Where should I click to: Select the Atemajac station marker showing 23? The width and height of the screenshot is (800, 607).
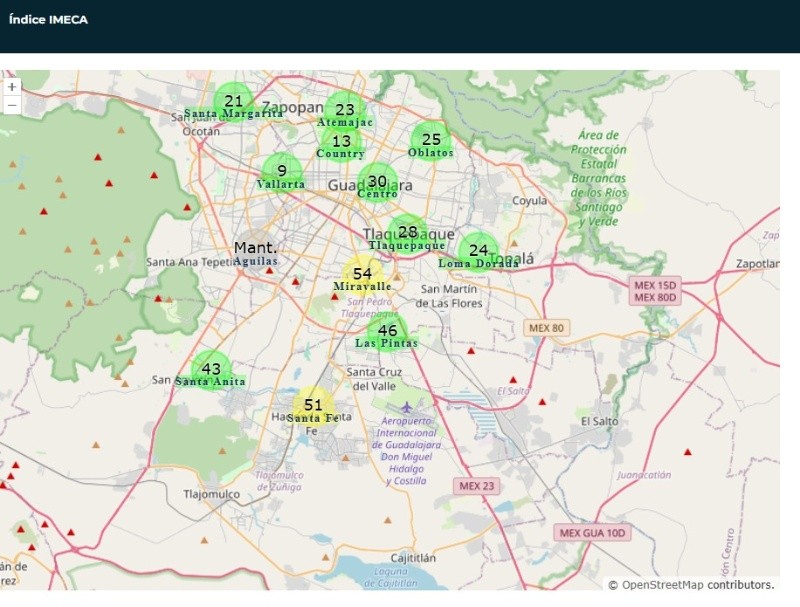[345, 111]
